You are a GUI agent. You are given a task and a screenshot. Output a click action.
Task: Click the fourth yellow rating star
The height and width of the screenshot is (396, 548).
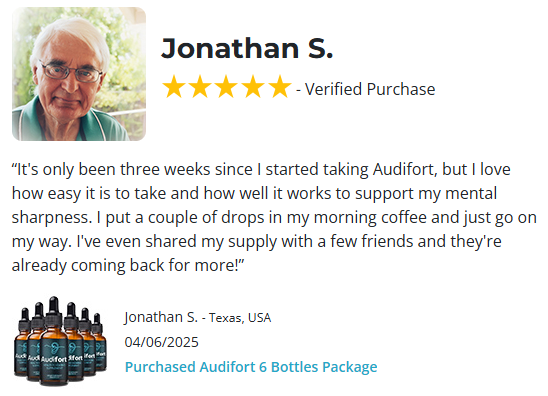click(253, 86)
